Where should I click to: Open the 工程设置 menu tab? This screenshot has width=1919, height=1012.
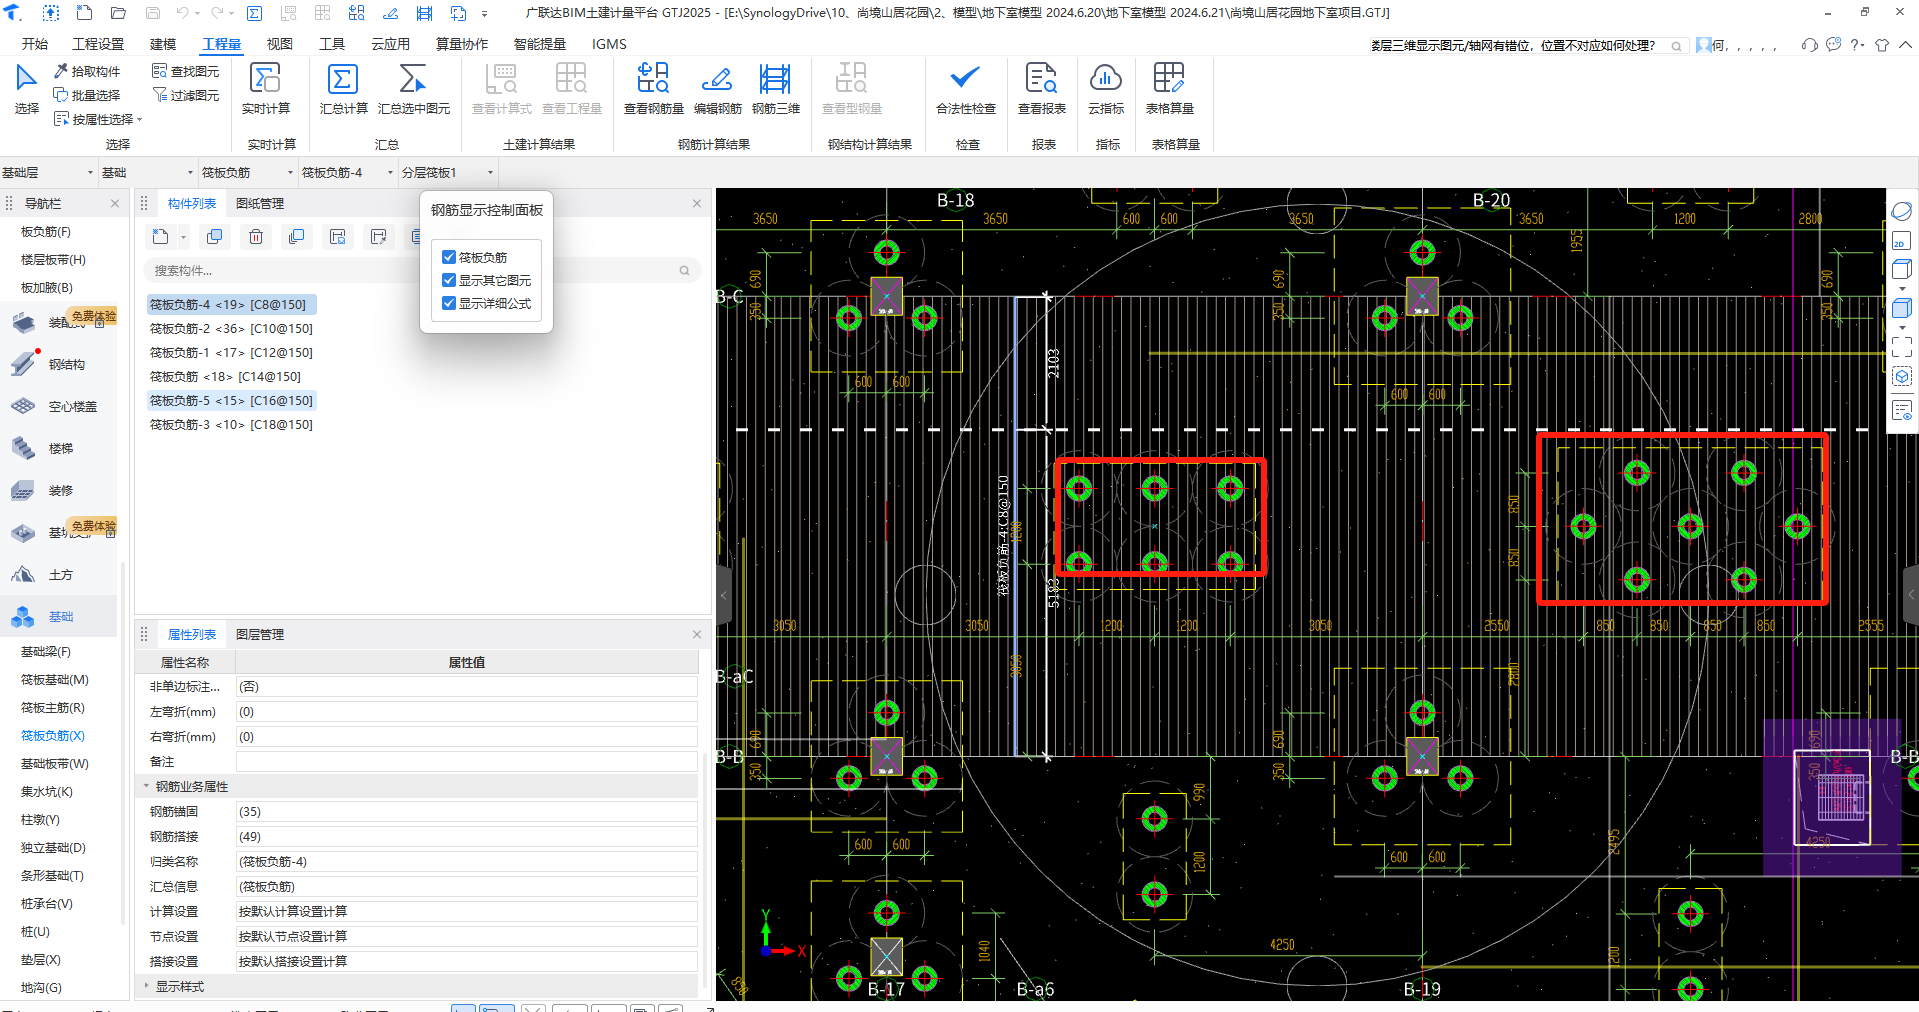click(98, 44)
